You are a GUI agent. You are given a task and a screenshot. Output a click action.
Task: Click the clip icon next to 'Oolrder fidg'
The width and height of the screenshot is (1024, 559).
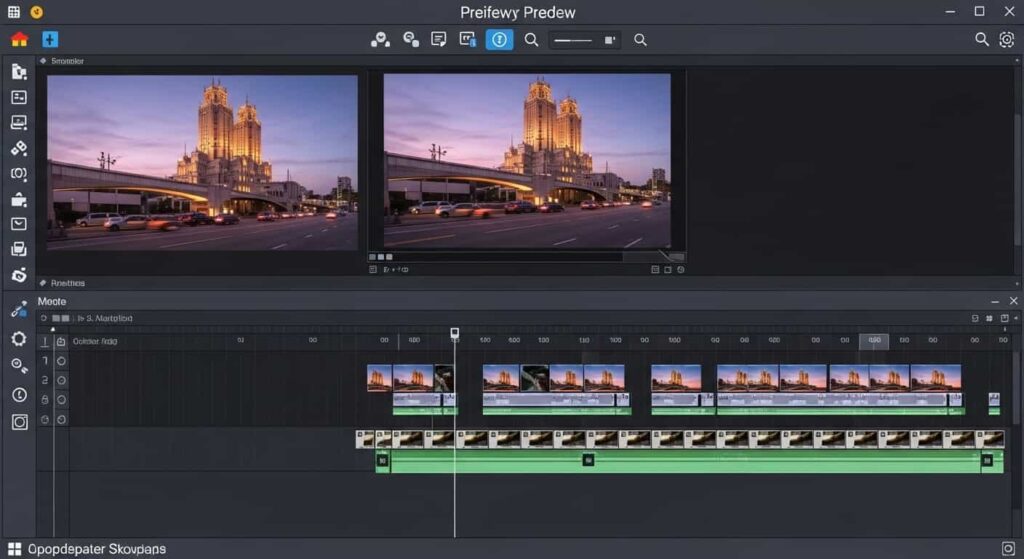61,341
